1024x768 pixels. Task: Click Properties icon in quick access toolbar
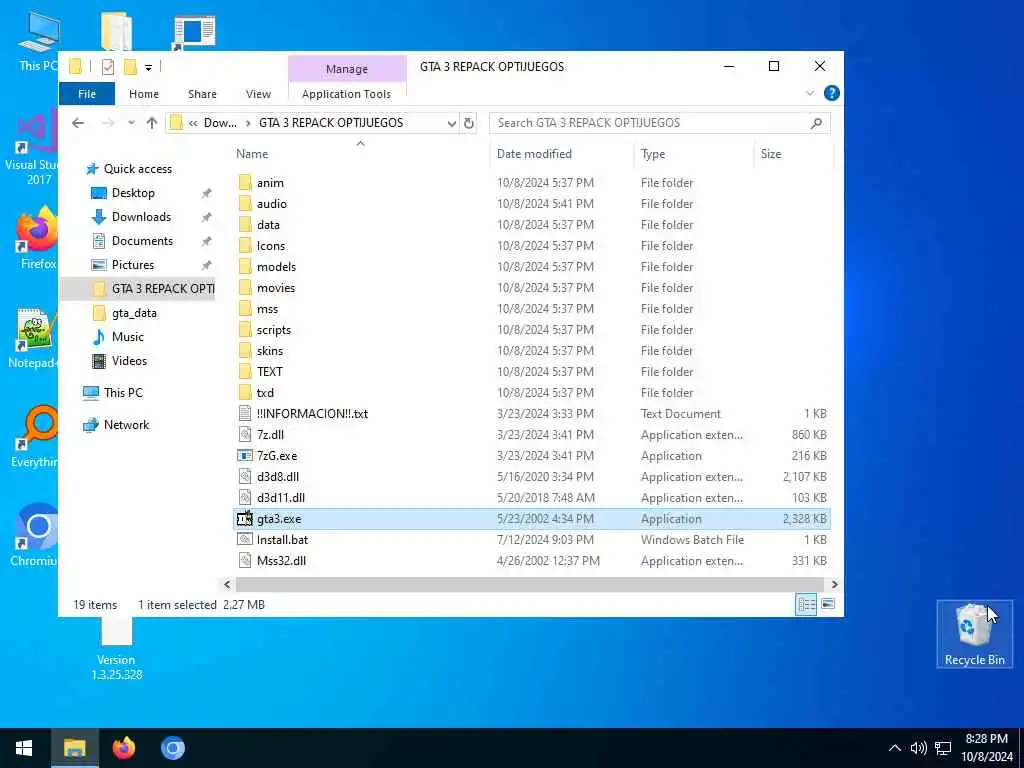108,67
